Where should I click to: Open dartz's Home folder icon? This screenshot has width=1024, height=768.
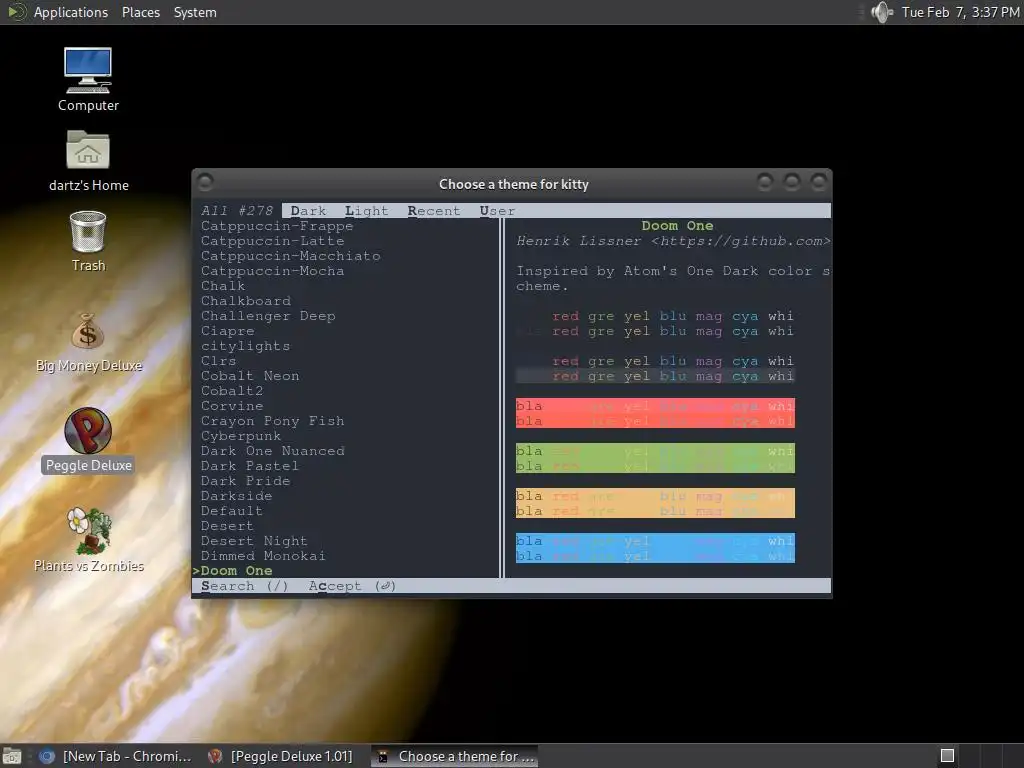tap(88, 150)
